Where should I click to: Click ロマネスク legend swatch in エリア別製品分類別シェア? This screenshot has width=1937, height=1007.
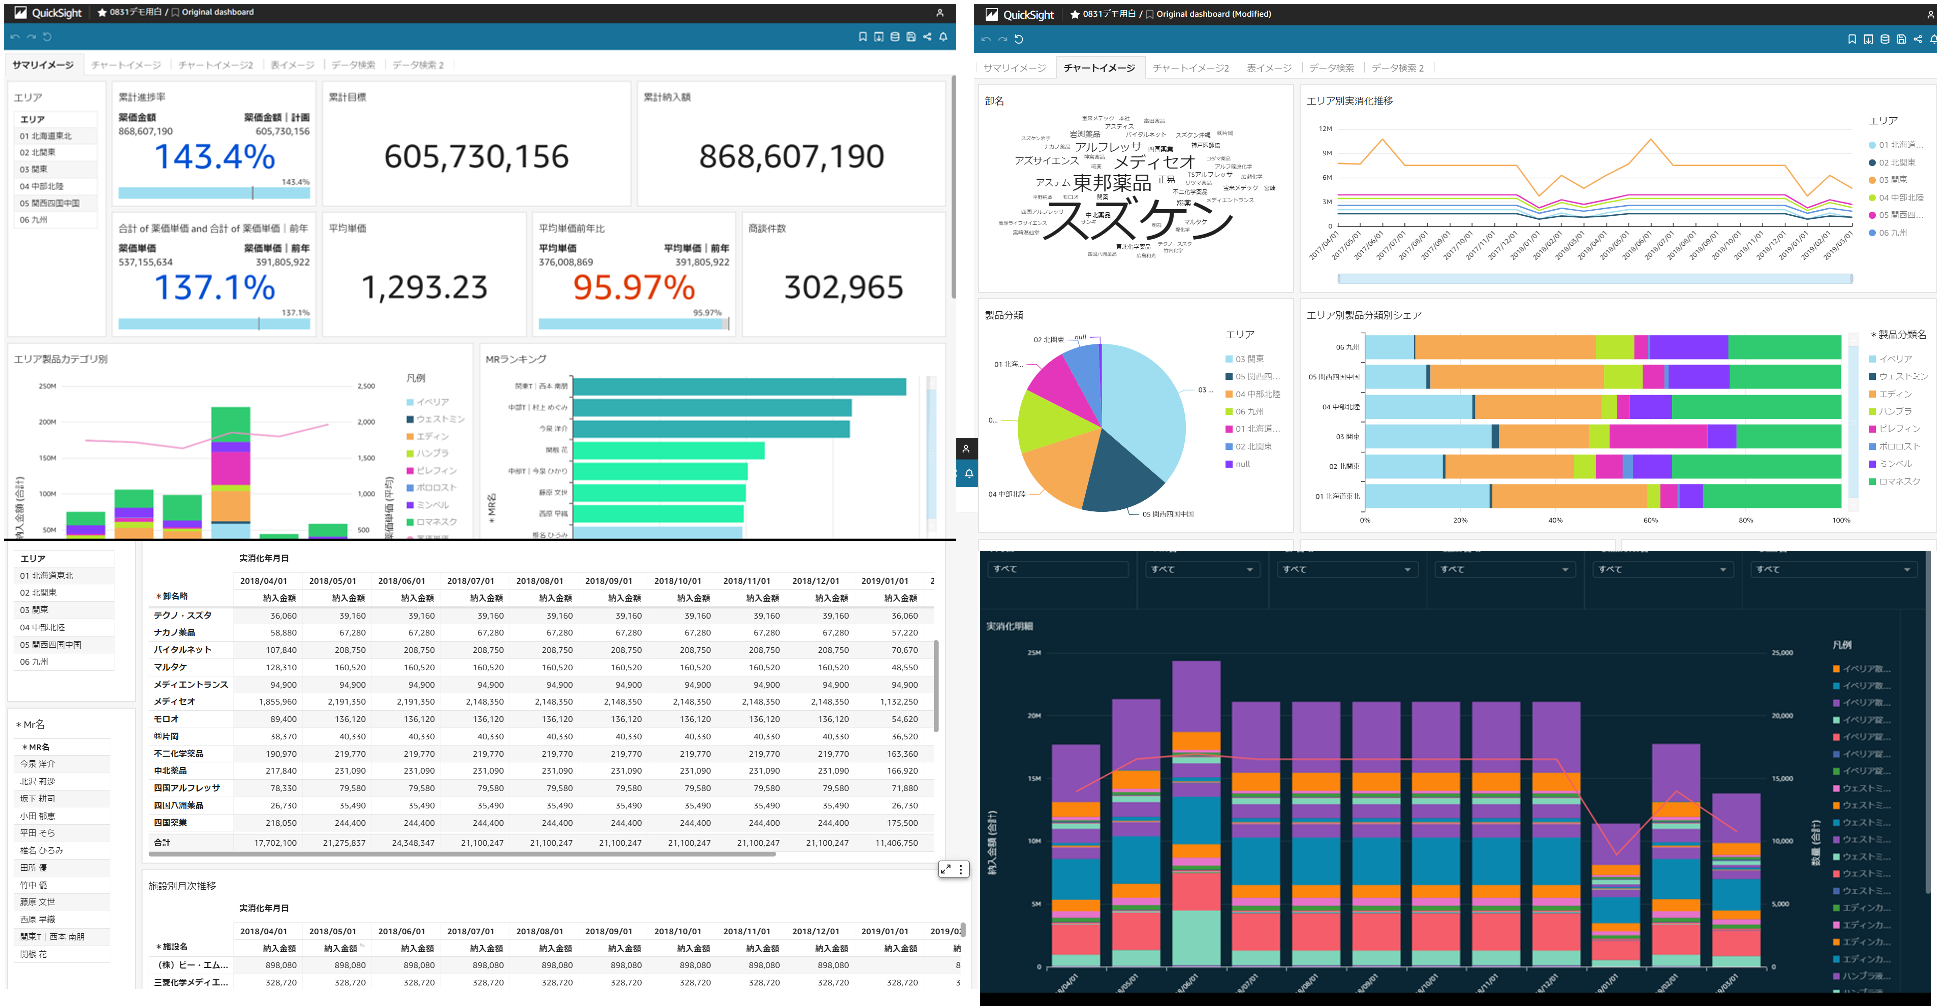click(1873, 481)
